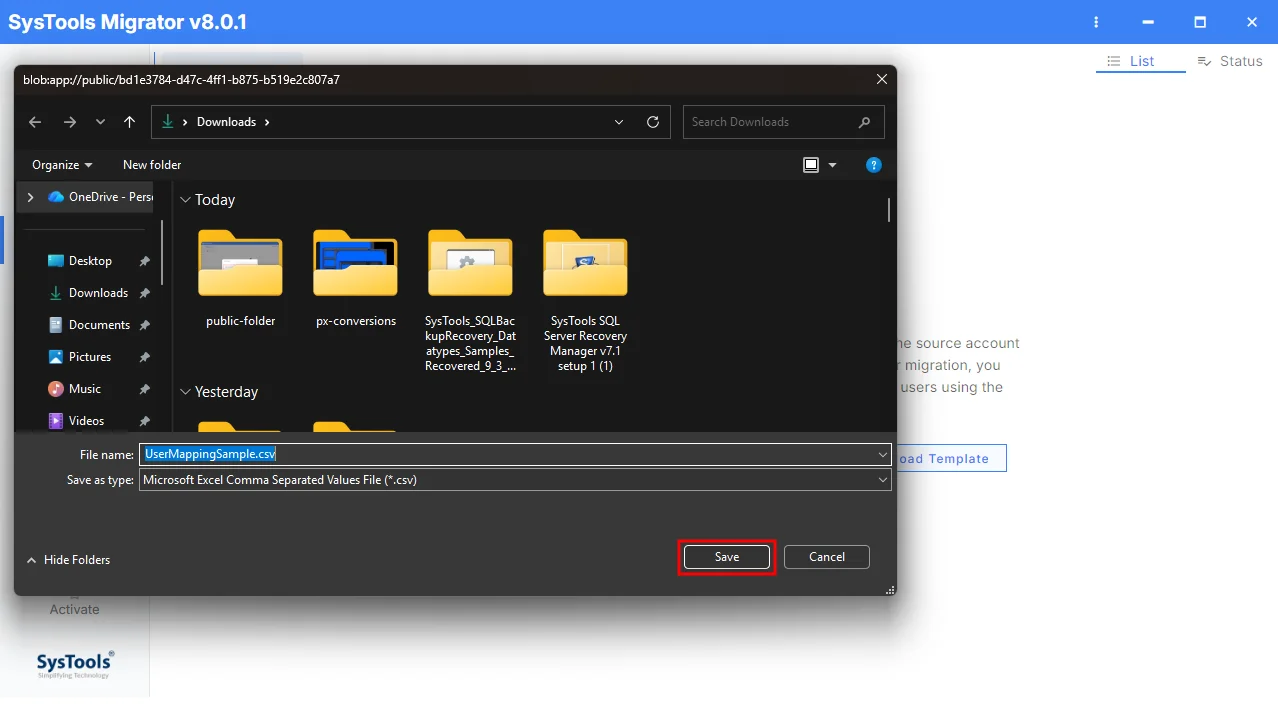Open the dialog help icon

(x=873, y=165)
